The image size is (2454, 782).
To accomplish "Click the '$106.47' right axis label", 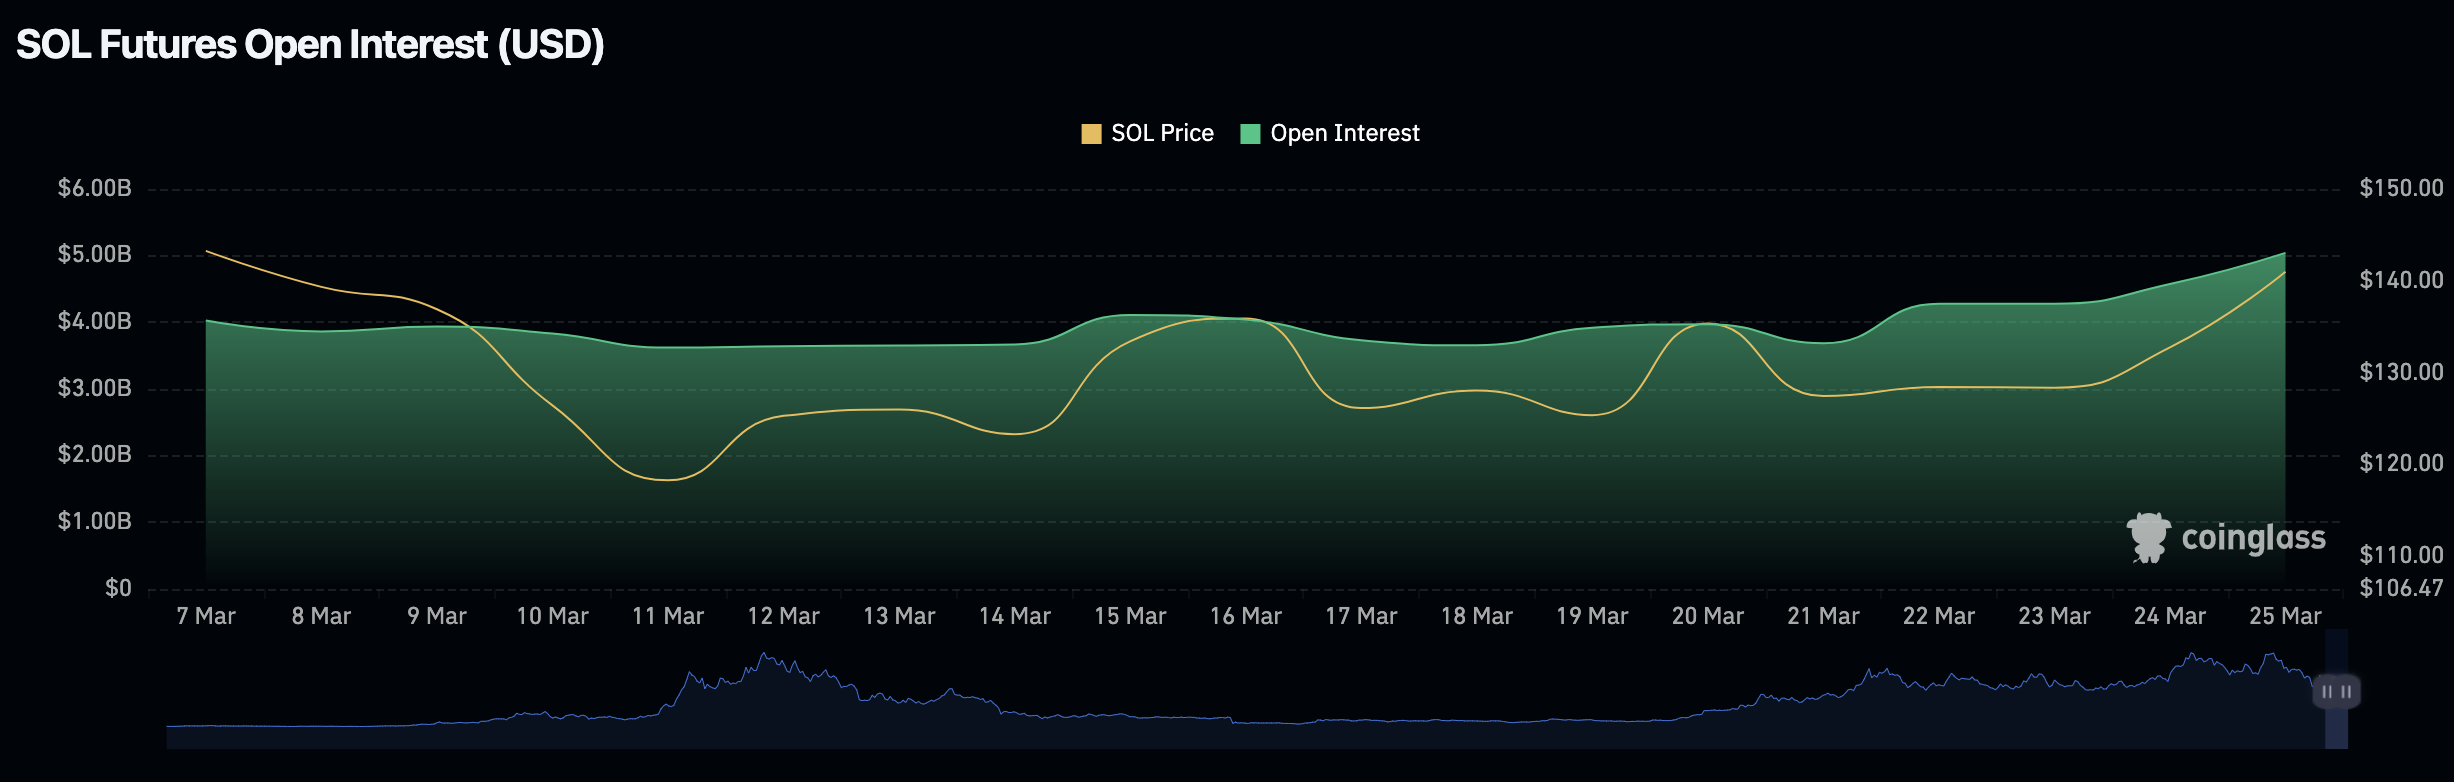I will pyautogui.click(x=2401, y=588).
